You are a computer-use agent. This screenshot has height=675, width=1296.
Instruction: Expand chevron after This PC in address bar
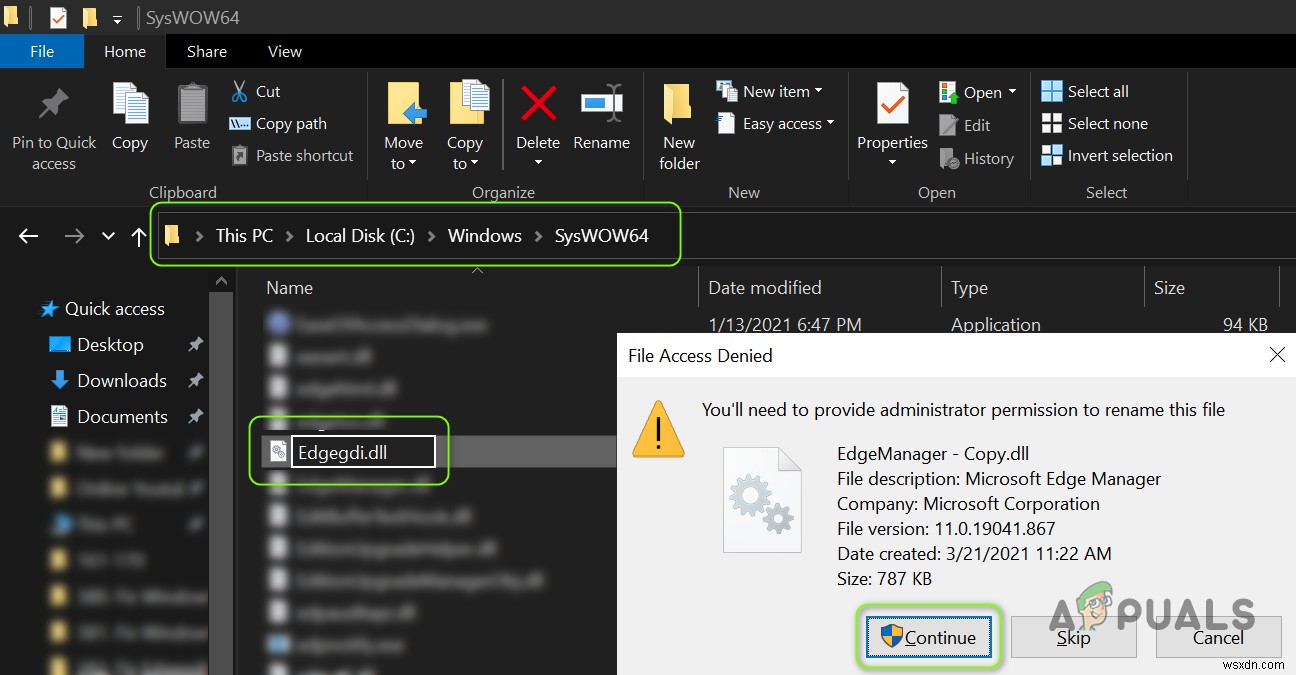(x=289, y=236)
